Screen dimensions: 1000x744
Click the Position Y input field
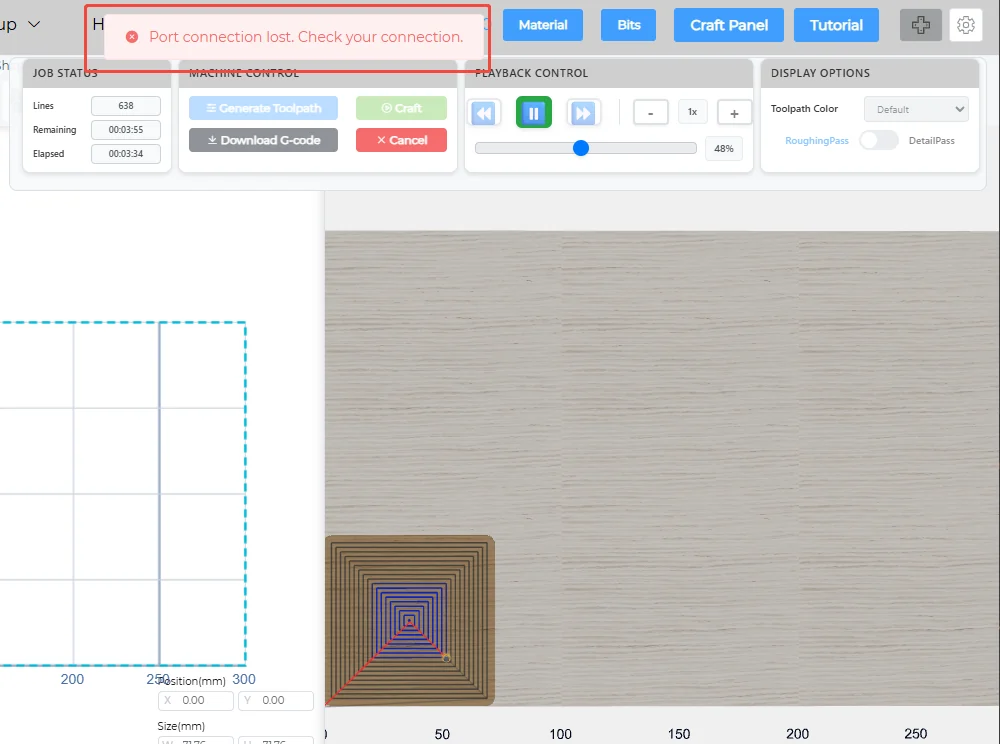(276, 700)
